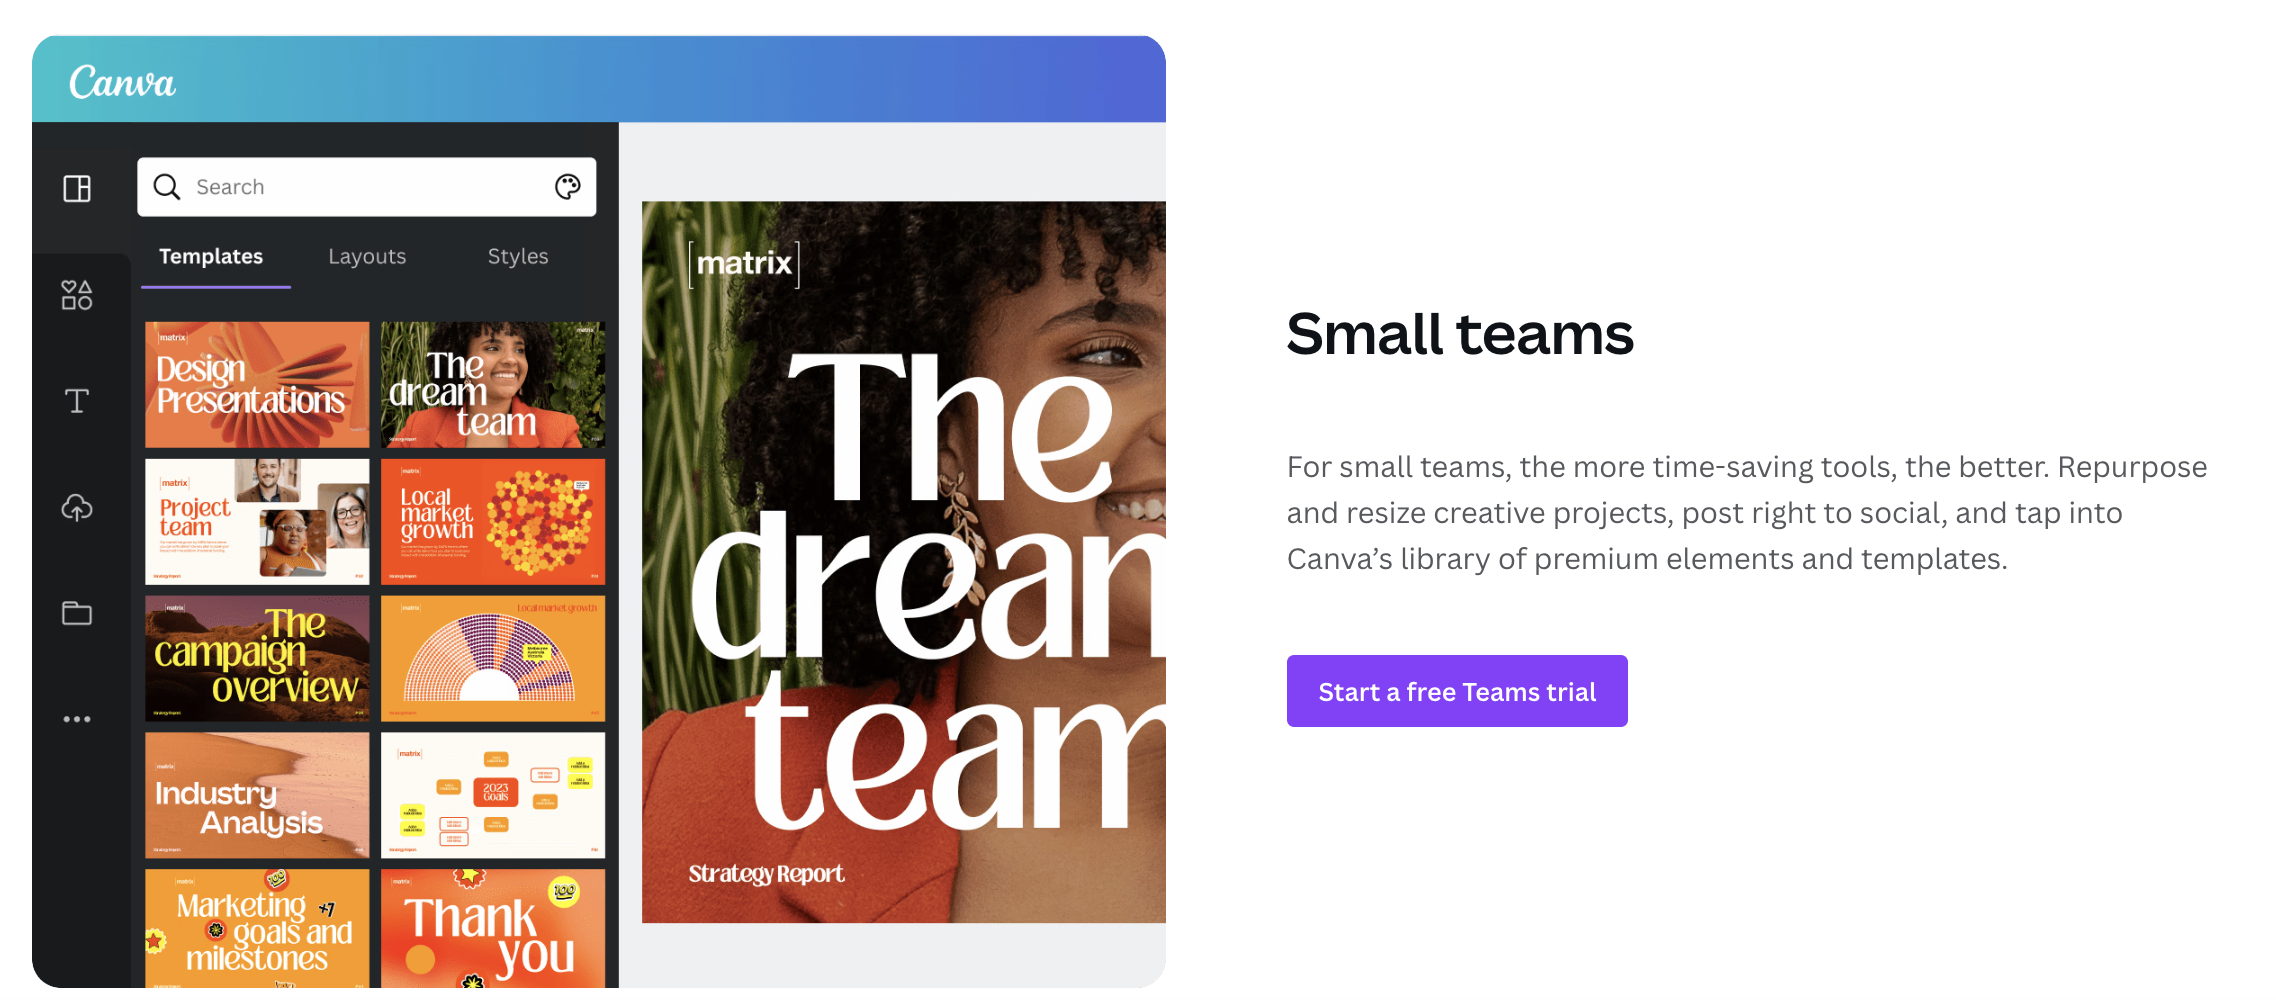Select the Elements shapes icon
This screenshot has height=1000, width=2276.
77,295
